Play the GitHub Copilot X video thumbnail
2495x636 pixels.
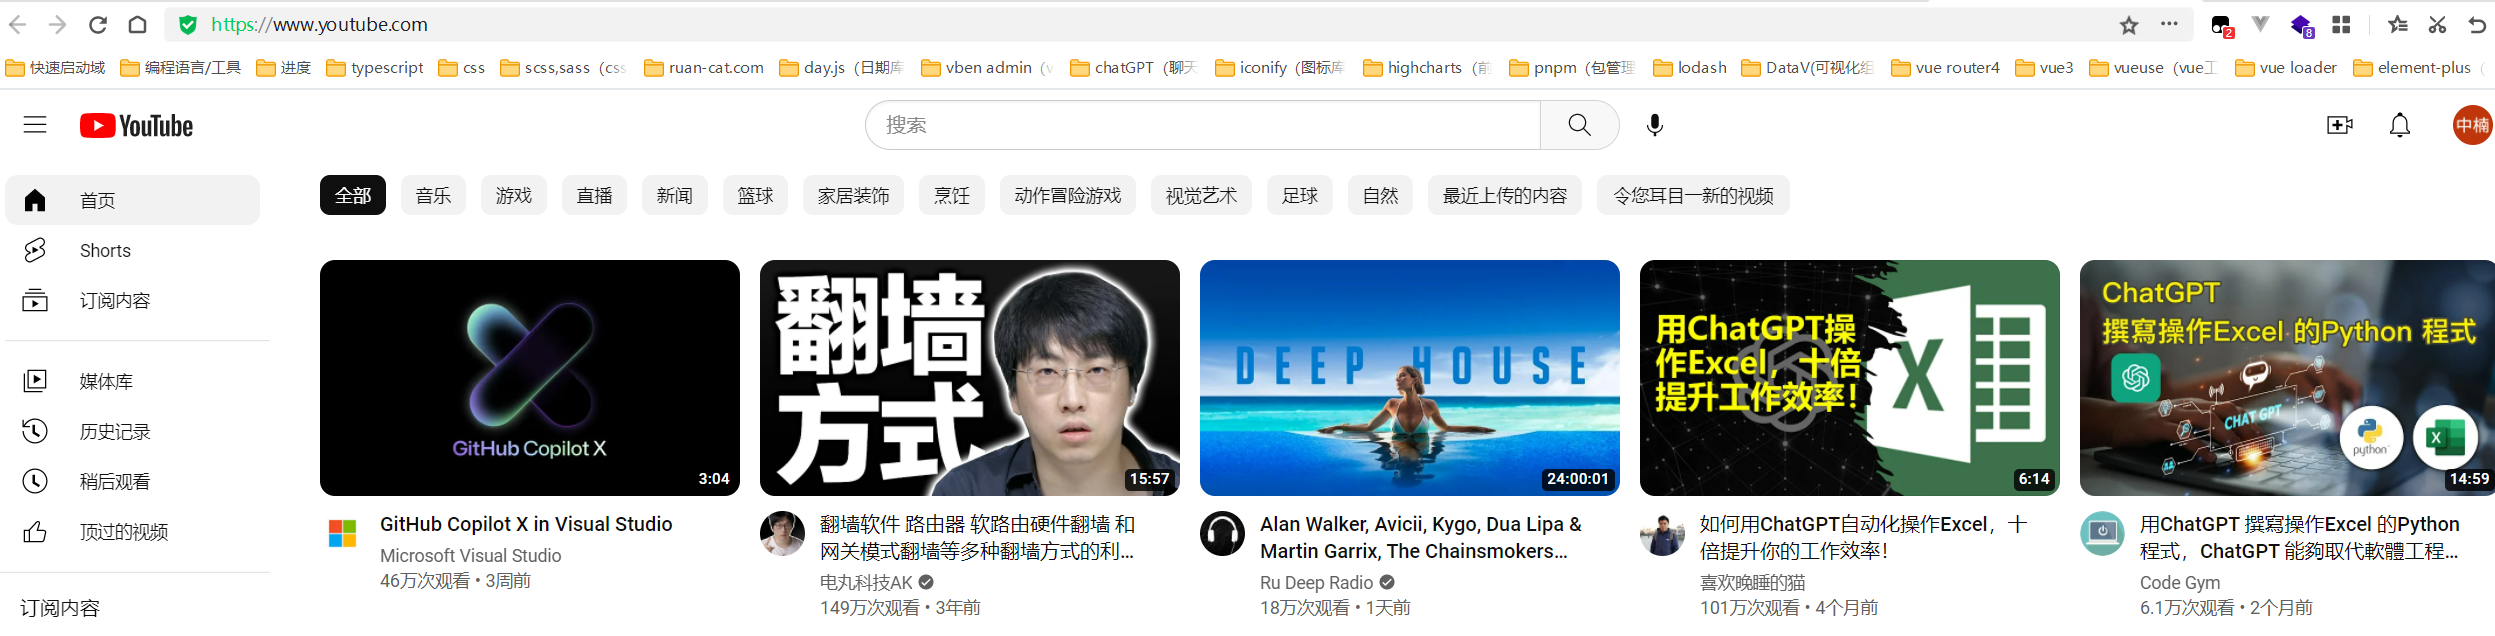click(530, 378)
